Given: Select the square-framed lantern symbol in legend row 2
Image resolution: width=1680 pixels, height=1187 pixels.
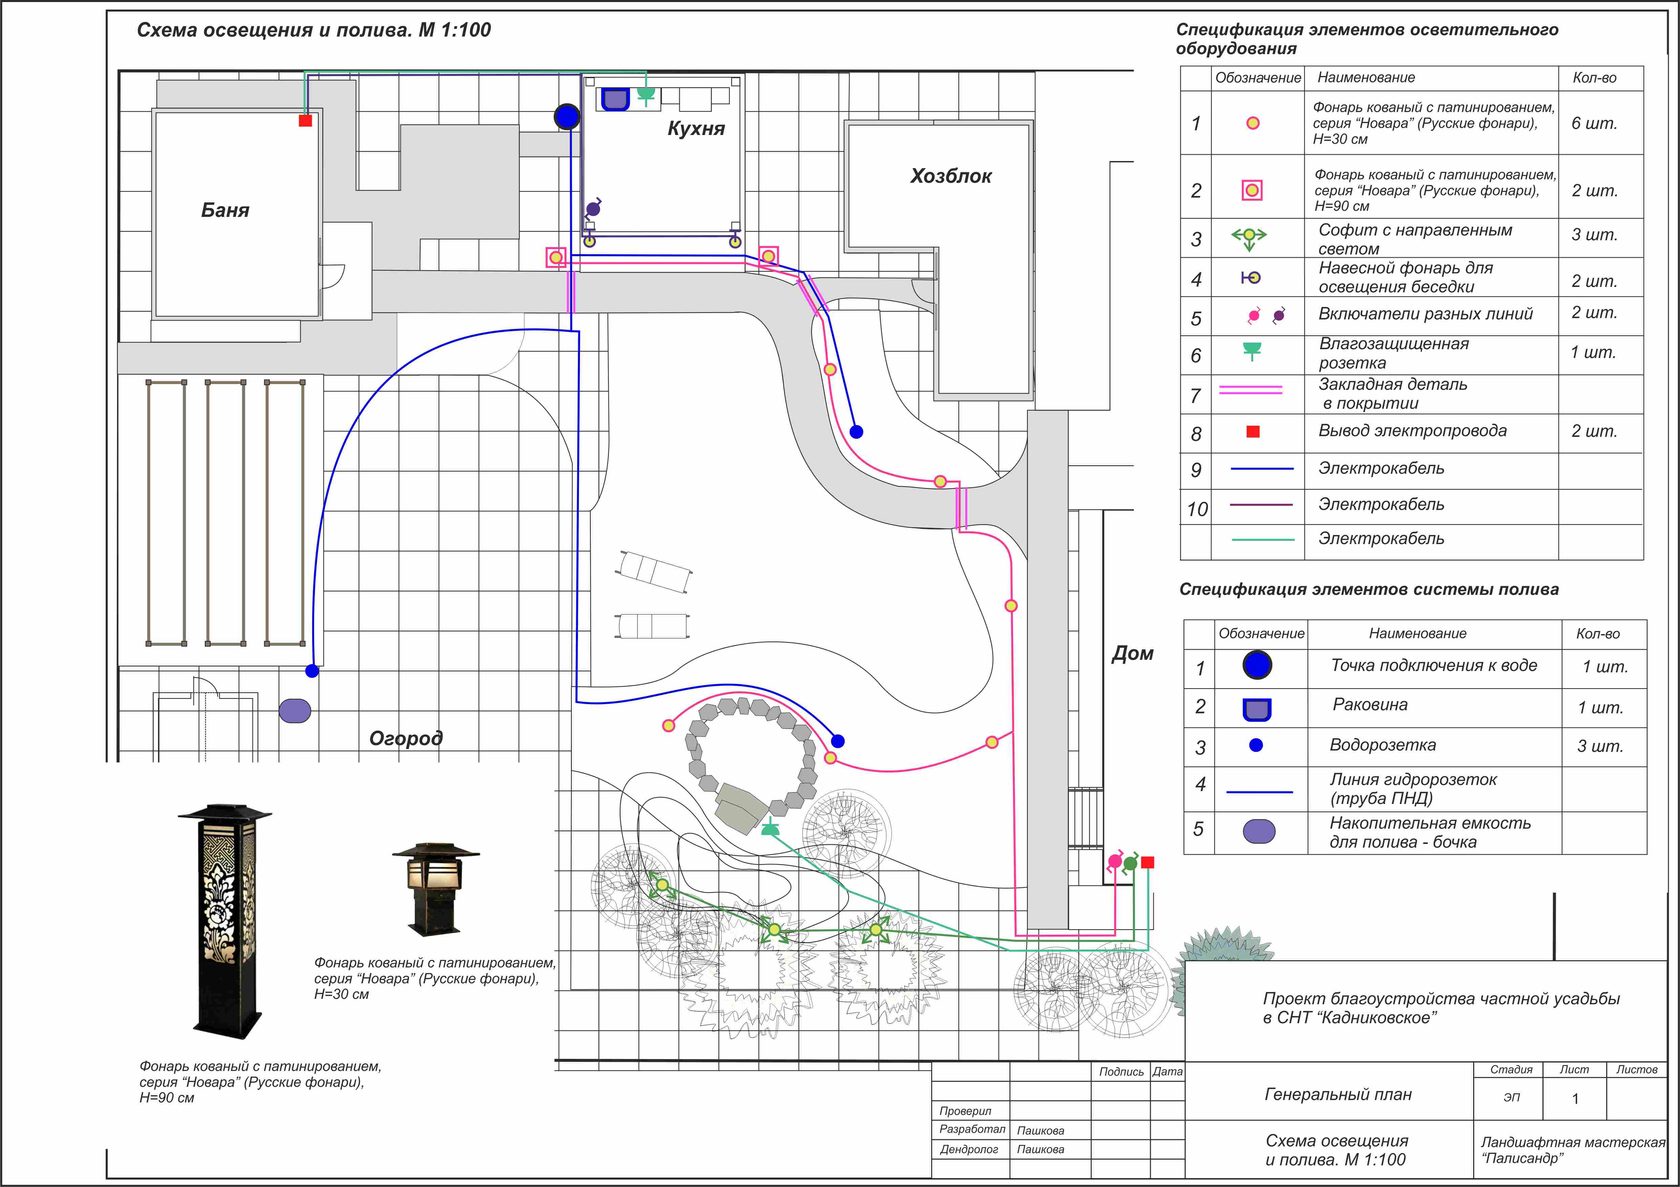Looking at the screenshot, I should [x=1252, y=190].
